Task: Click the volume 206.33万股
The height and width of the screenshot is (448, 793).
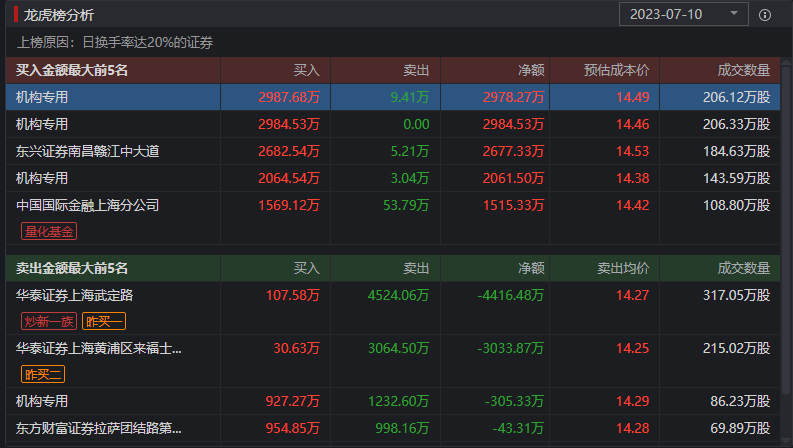Action: coord(736,124)
